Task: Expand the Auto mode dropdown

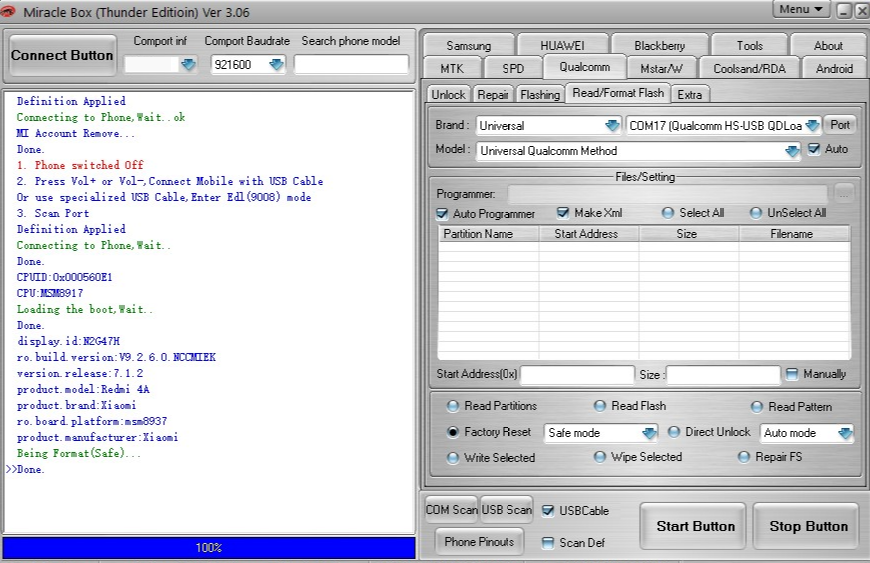Action: point(845,433)
